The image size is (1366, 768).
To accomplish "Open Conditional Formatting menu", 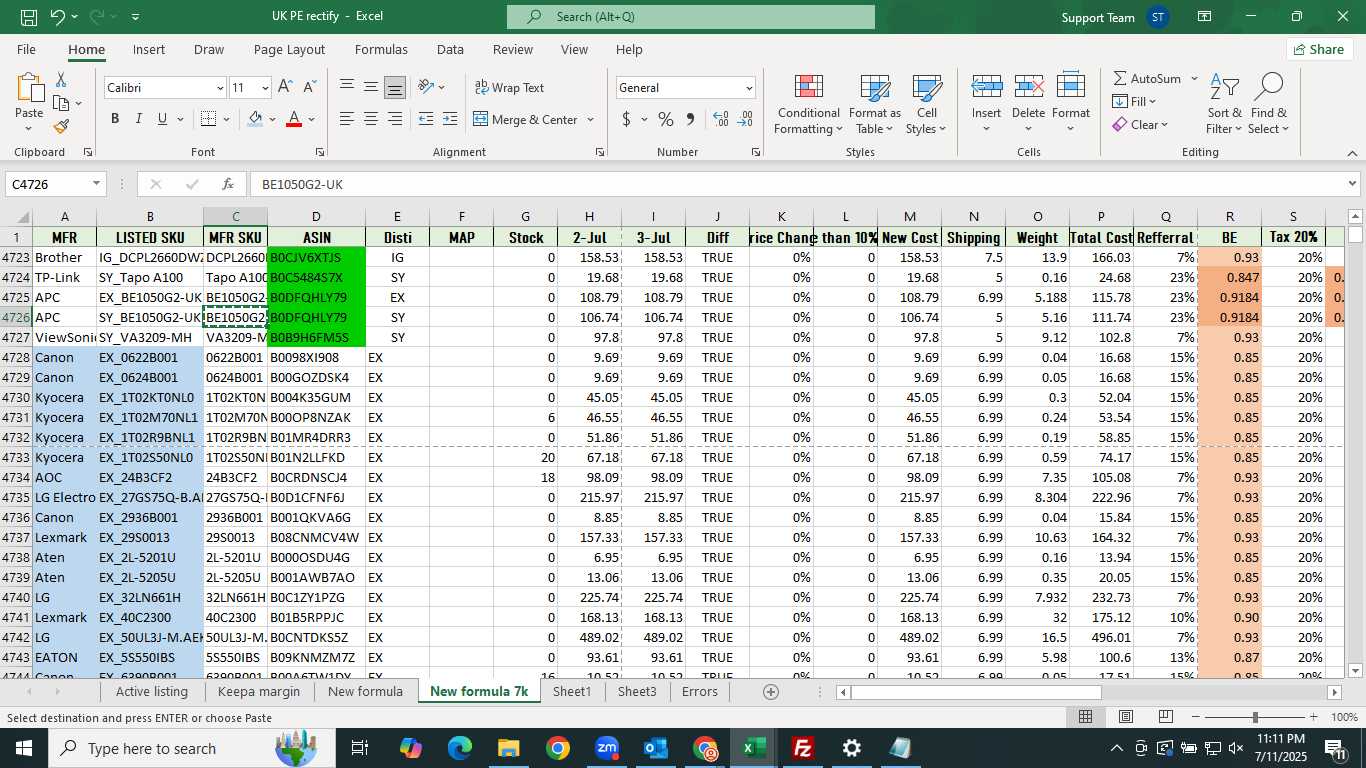I will 808,104.
